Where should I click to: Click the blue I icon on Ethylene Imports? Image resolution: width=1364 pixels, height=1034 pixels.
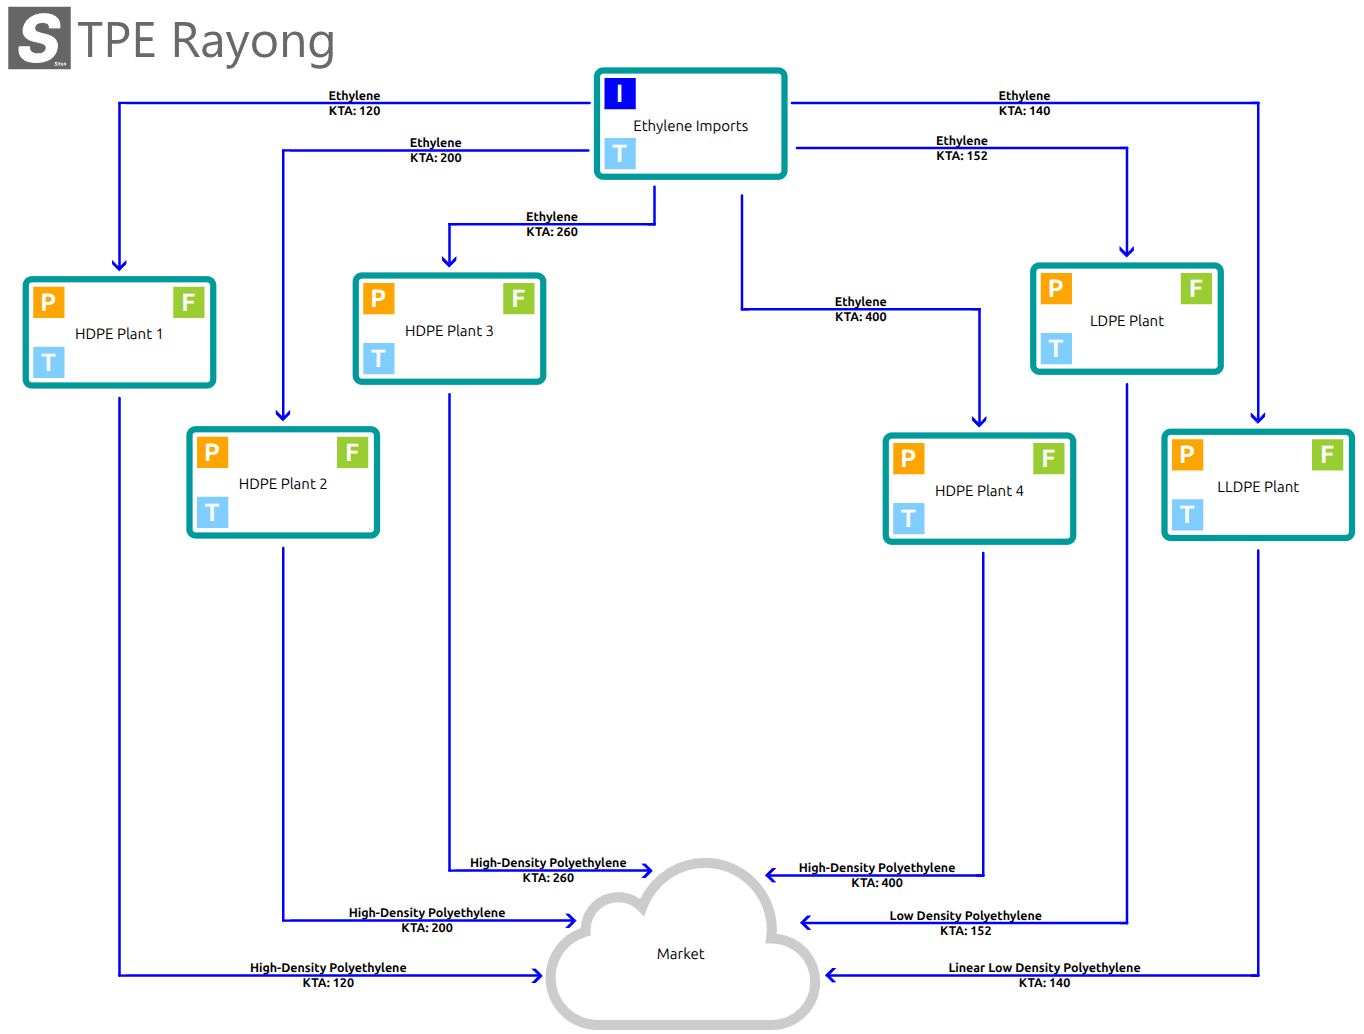click(x=620, y=94)
